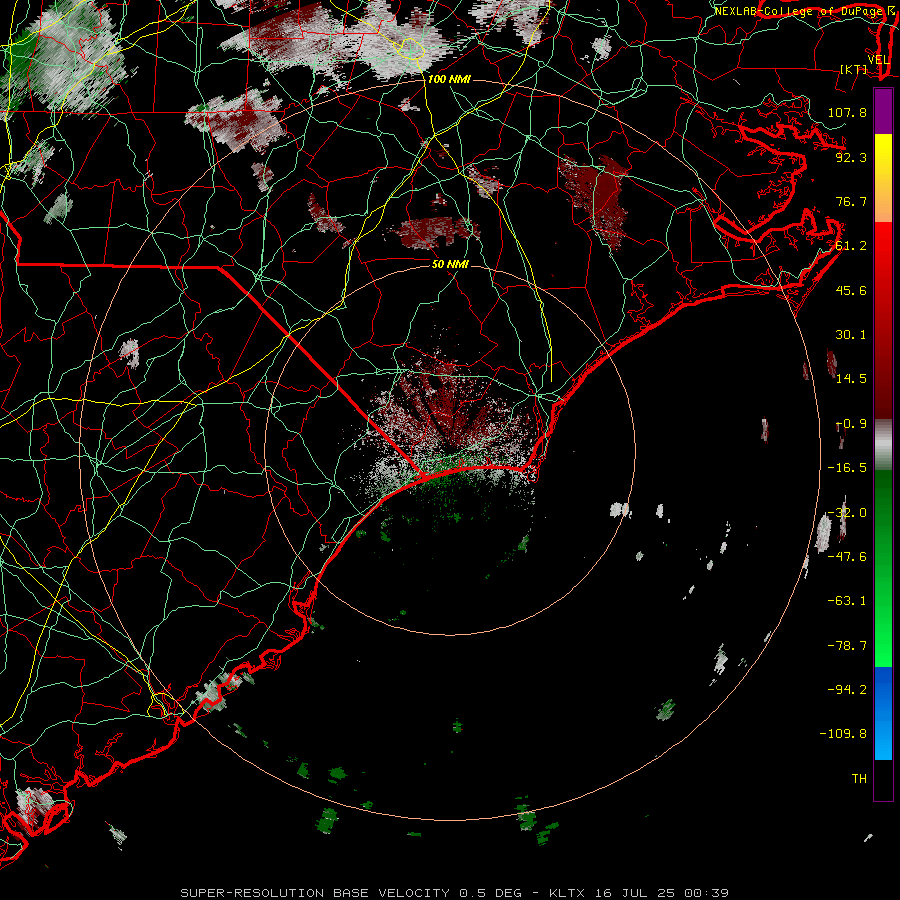The image size is (900, 900).
Task: Click the TH legend label
Action: (x=859, y=779)
